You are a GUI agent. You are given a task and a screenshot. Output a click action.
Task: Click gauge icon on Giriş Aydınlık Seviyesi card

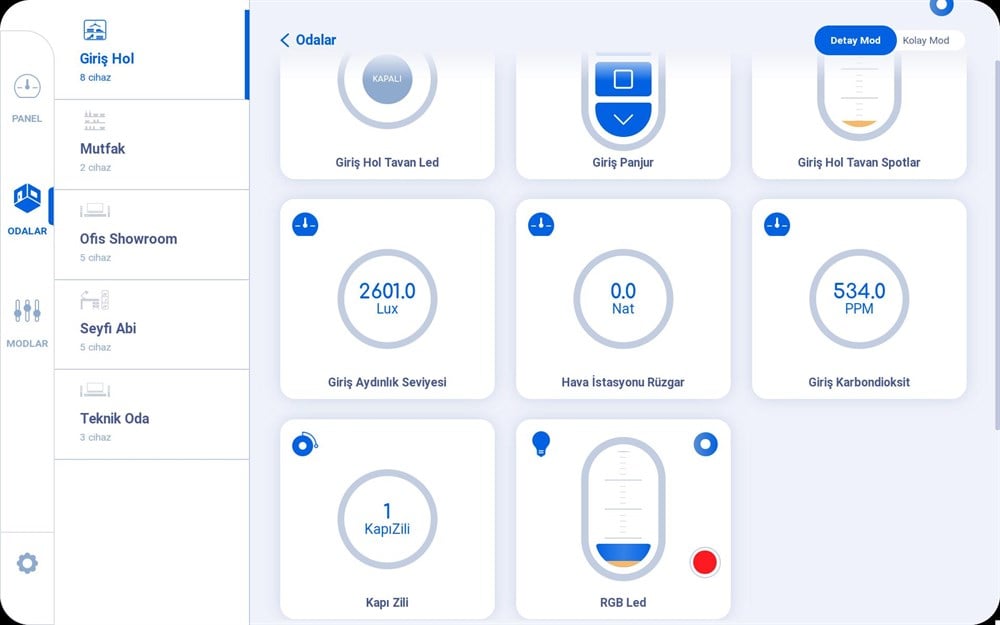pyautogui.click(x=305, y=224)
